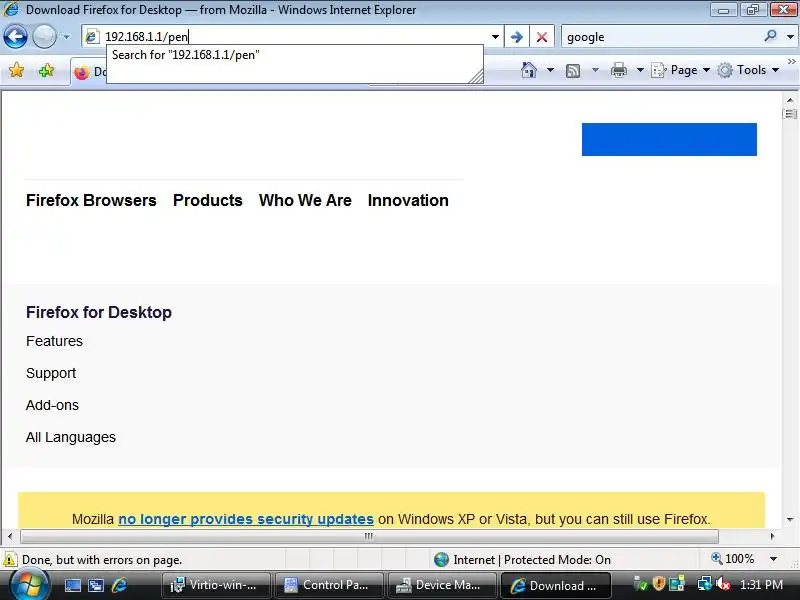Expand the Home button dropdown arrow
This screenshot has width=800, height=600.
point(550,70)
